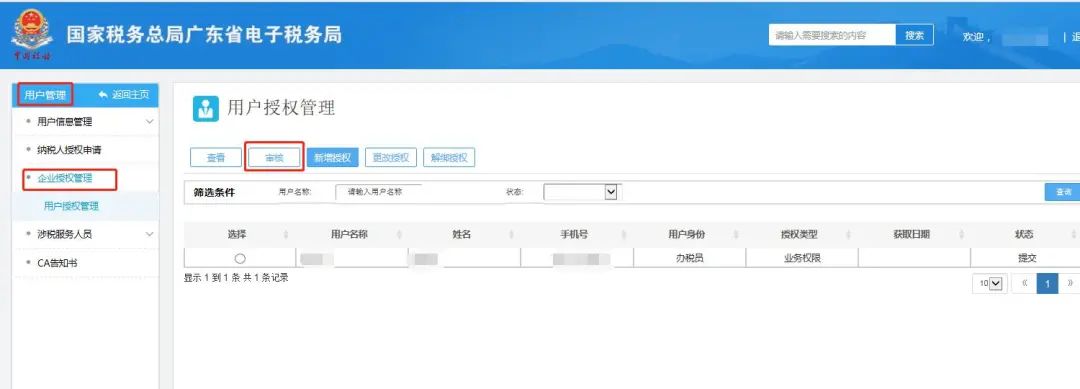The image size is (1080, 389).
Task: Click the 查看 button
Action: coord(216,158)
